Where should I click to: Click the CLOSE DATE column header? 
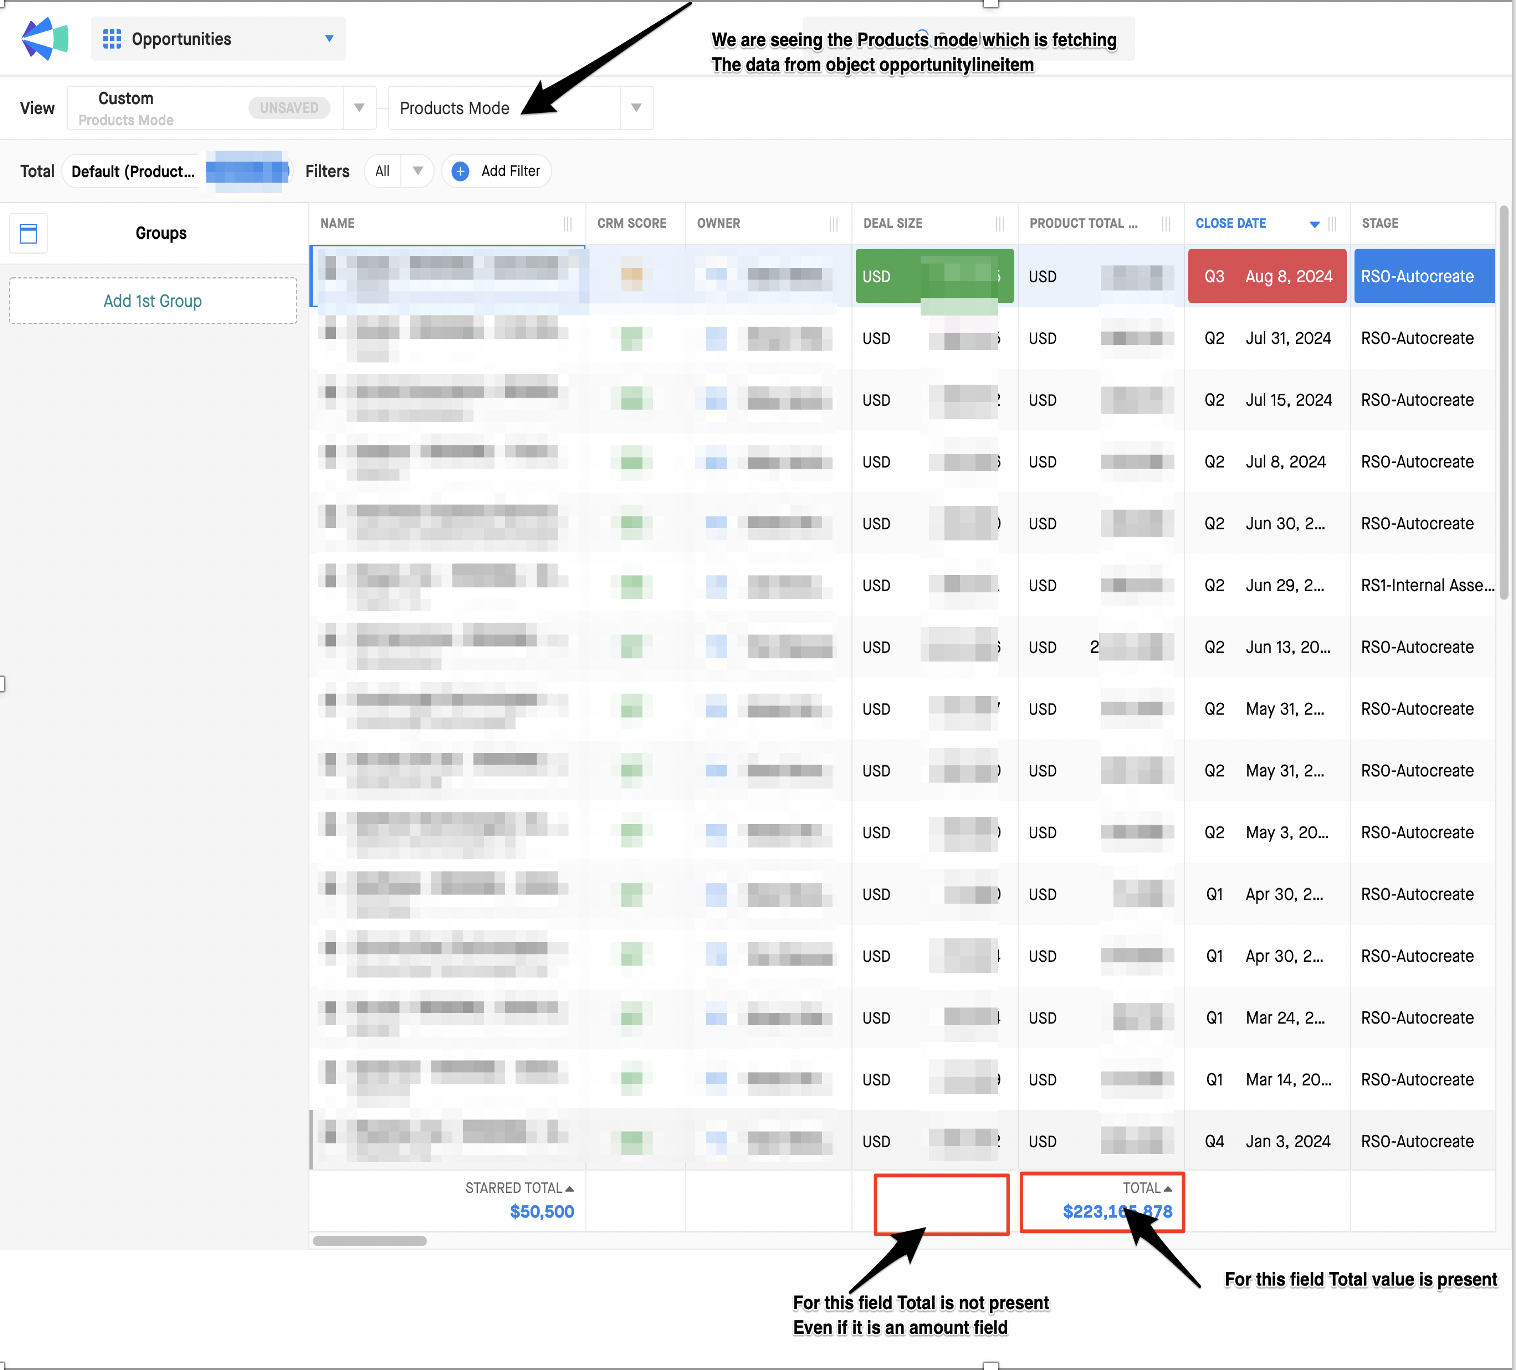tap(1231, 223)
